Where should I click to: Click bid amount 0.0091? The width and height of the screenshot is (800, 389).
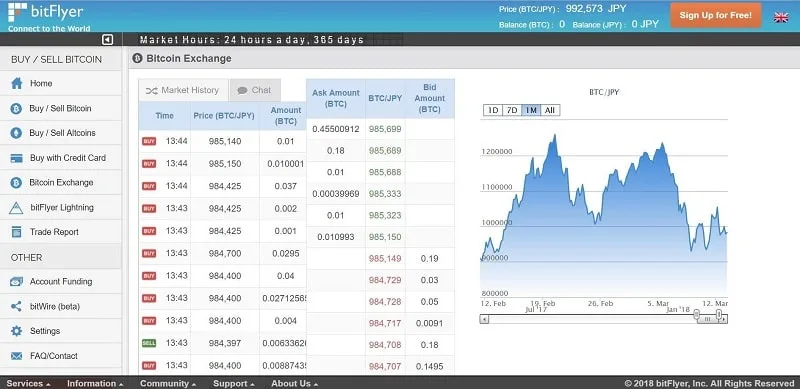click(x=430, y=324)
